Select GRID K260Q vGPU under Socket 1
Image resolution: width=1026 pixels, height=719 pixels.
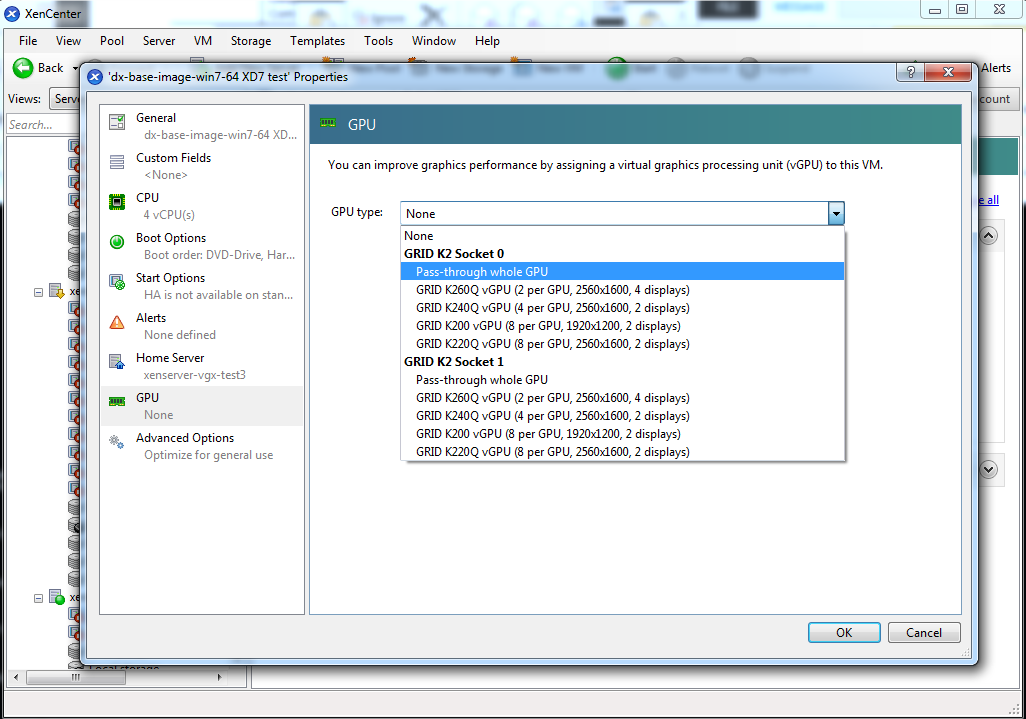click(x=552, y=398)
